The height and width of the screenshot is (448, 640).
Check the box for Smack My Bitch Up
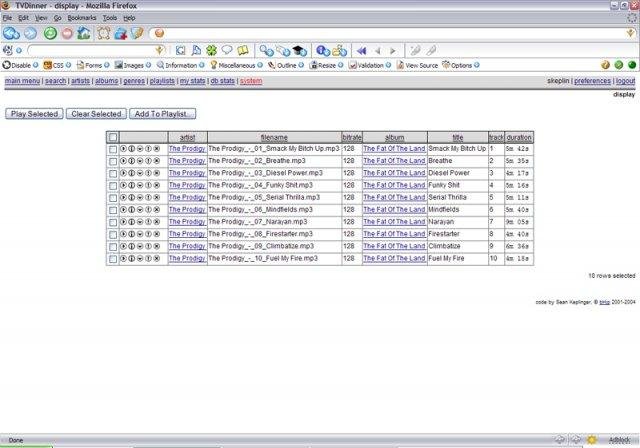[113, 149]
